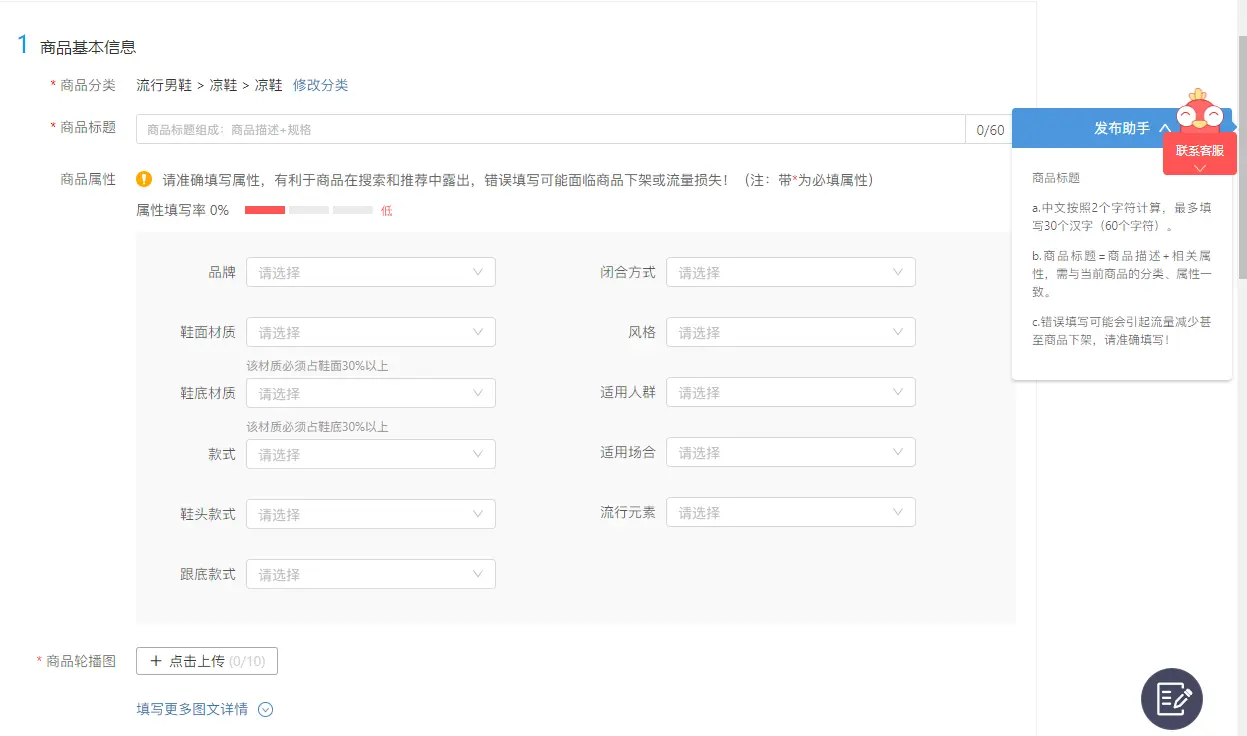Viewport: 1247px width, 736px height.
Task: Click the mascot bird icon on assistant panel
Action: point(1199,111)
